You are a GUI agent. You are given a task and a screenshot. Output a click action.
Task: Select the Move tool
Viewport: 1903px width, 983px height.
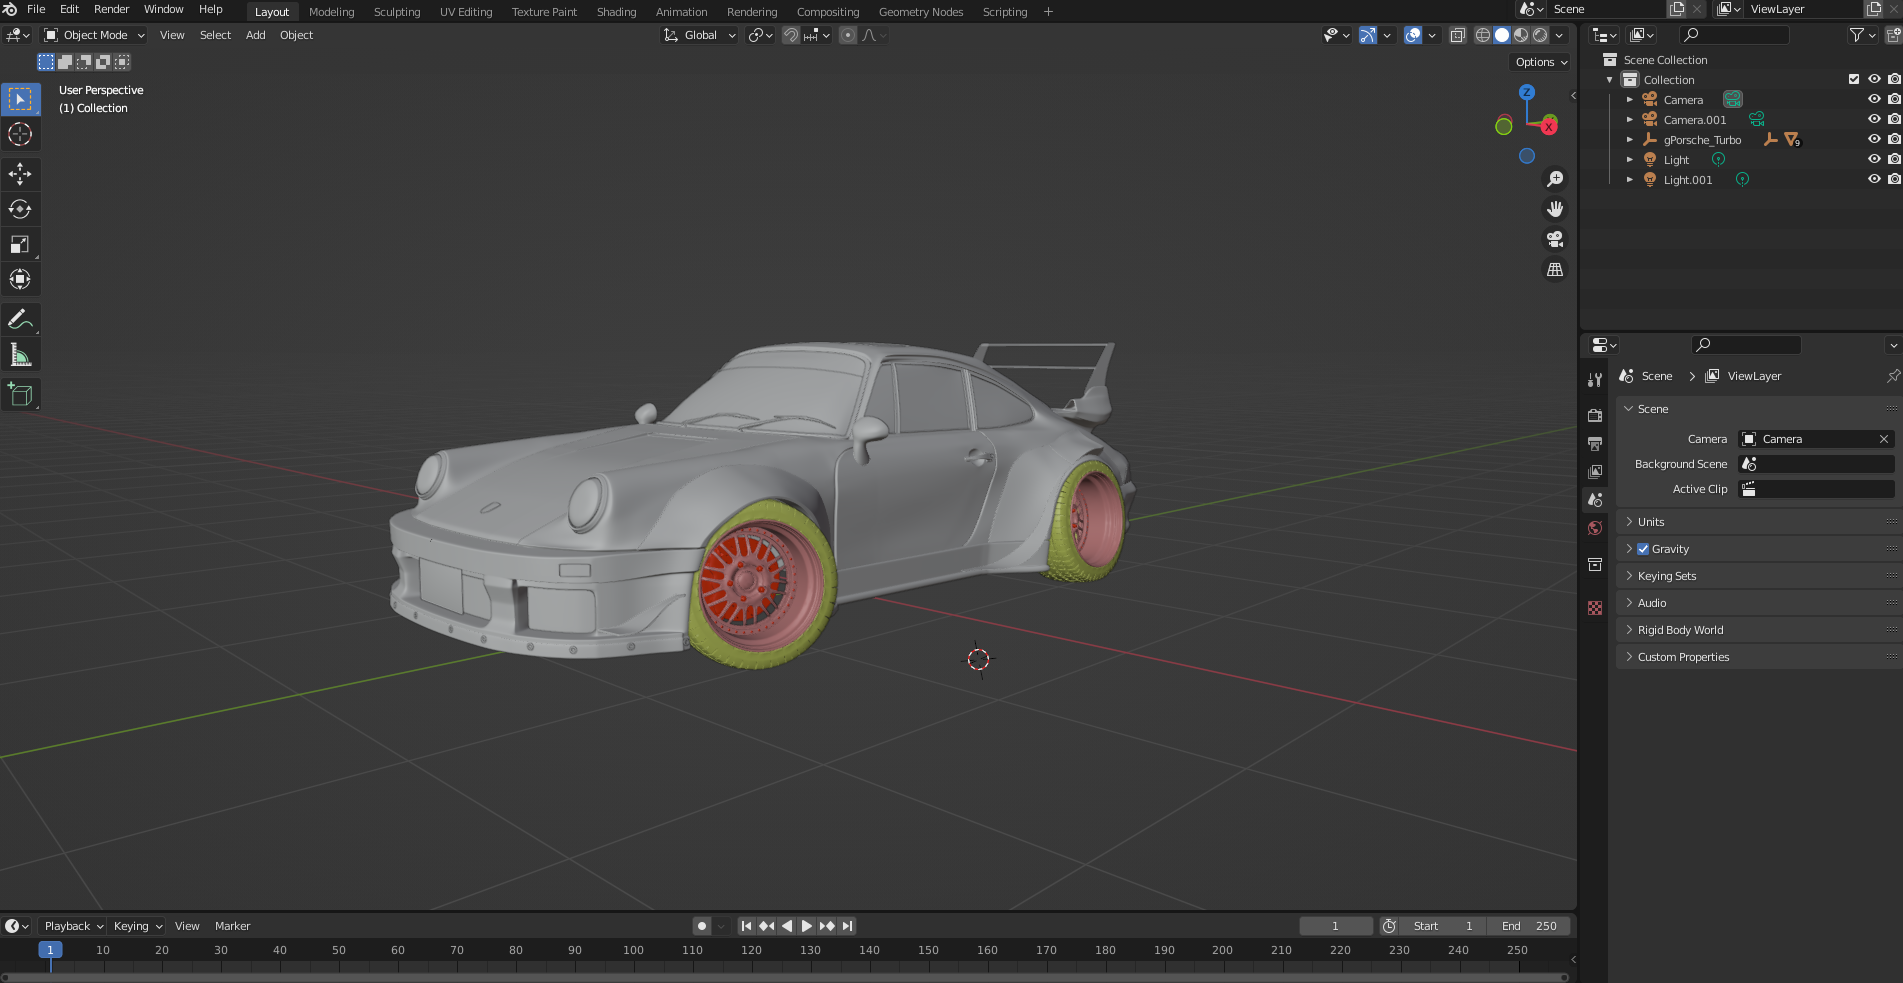(x=20, y=174)
